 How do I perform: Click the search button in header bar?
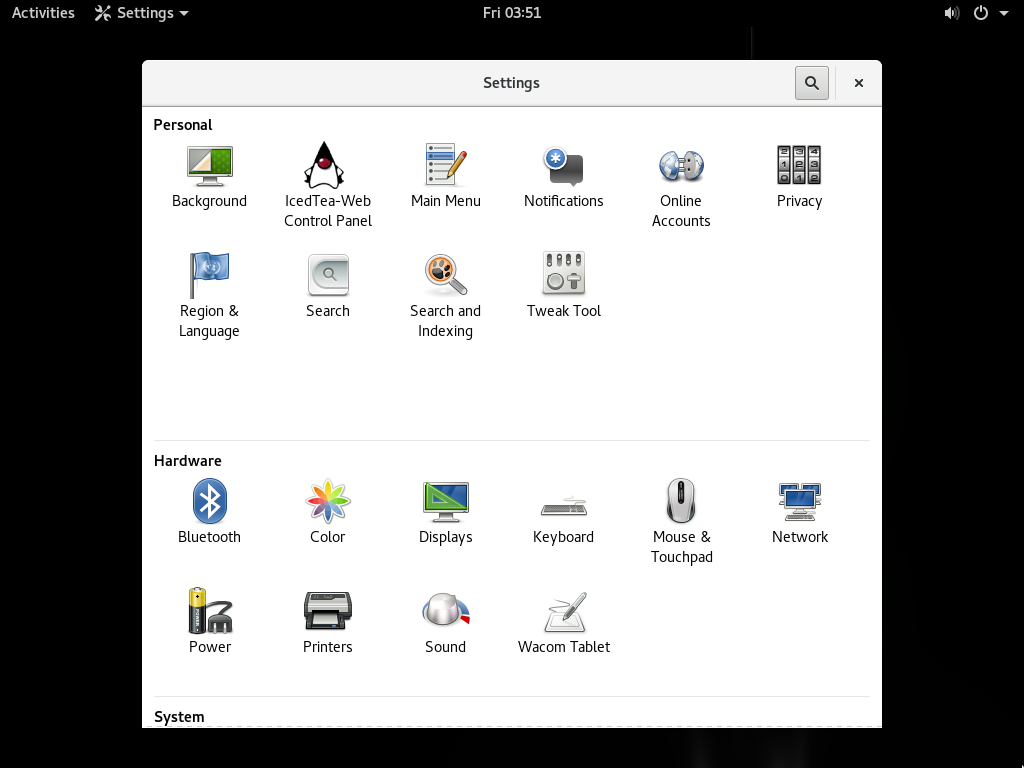pos(812,83)
